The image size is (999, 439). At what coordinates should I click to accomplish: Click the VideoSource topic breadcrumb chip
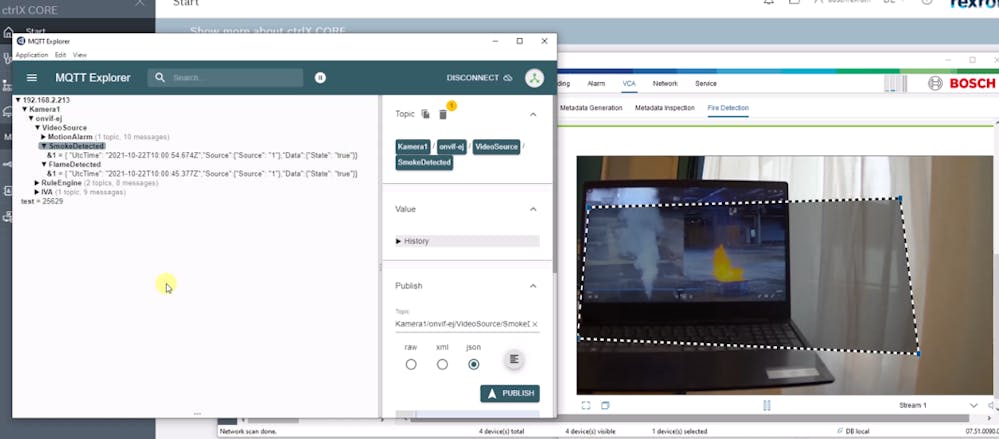point(496,147)
